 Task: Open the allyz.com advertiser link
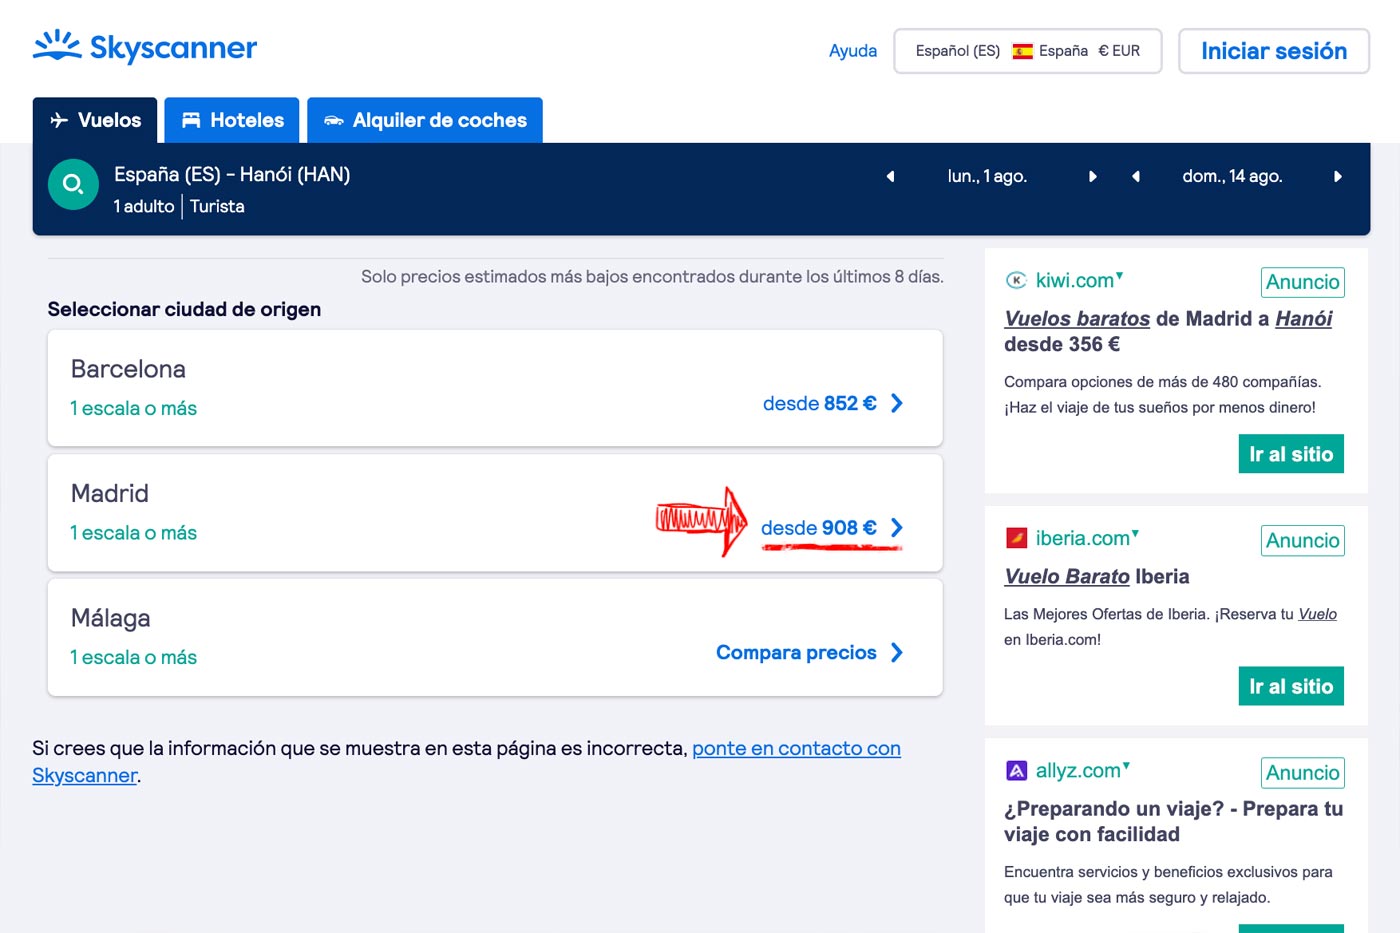tap(1078, 771)
